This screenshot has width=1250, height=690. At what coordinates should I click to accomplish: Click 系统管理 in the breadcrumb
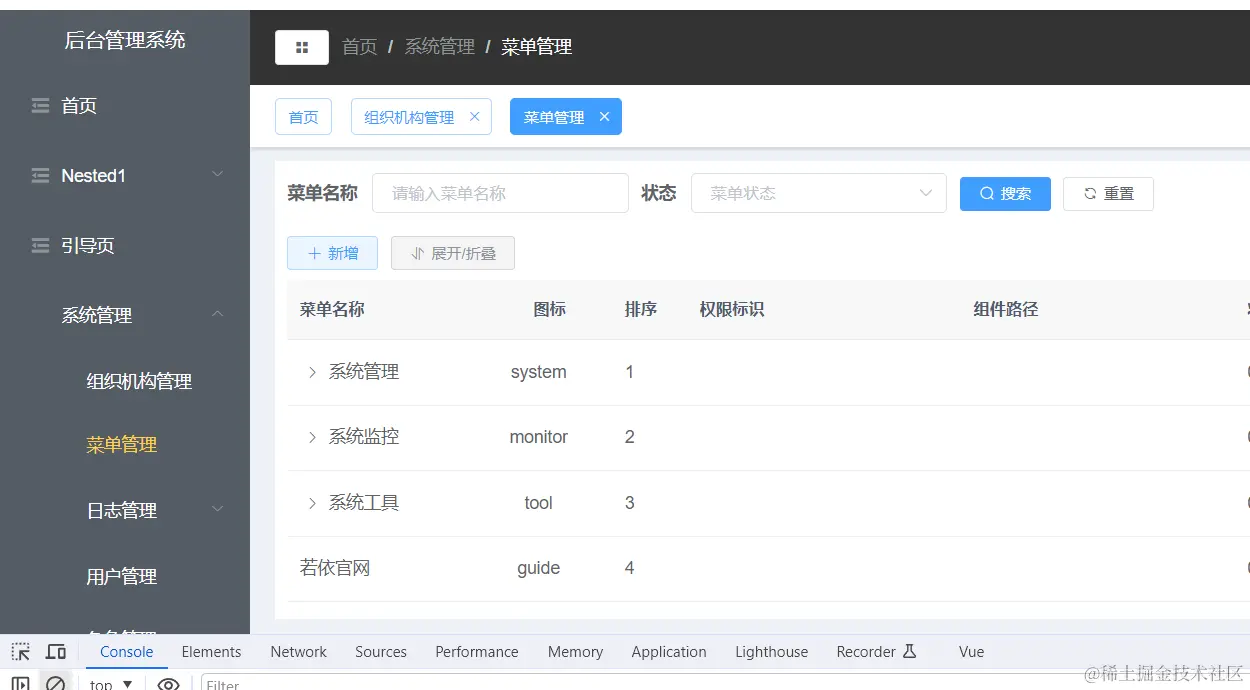[x=439, y=47]
